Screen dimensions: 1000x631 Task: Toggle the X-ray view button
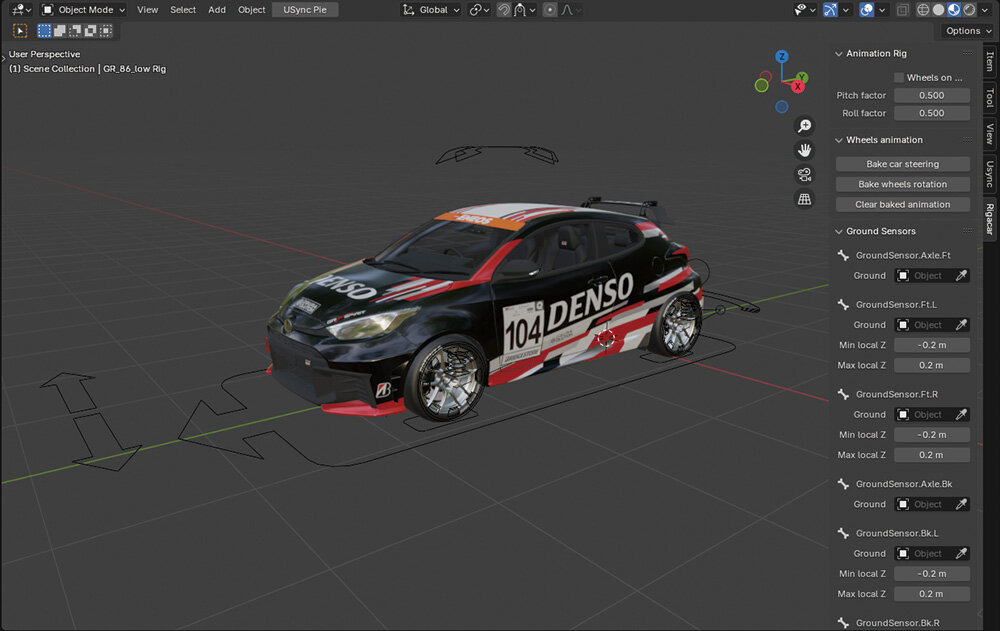tap(903, 10)
